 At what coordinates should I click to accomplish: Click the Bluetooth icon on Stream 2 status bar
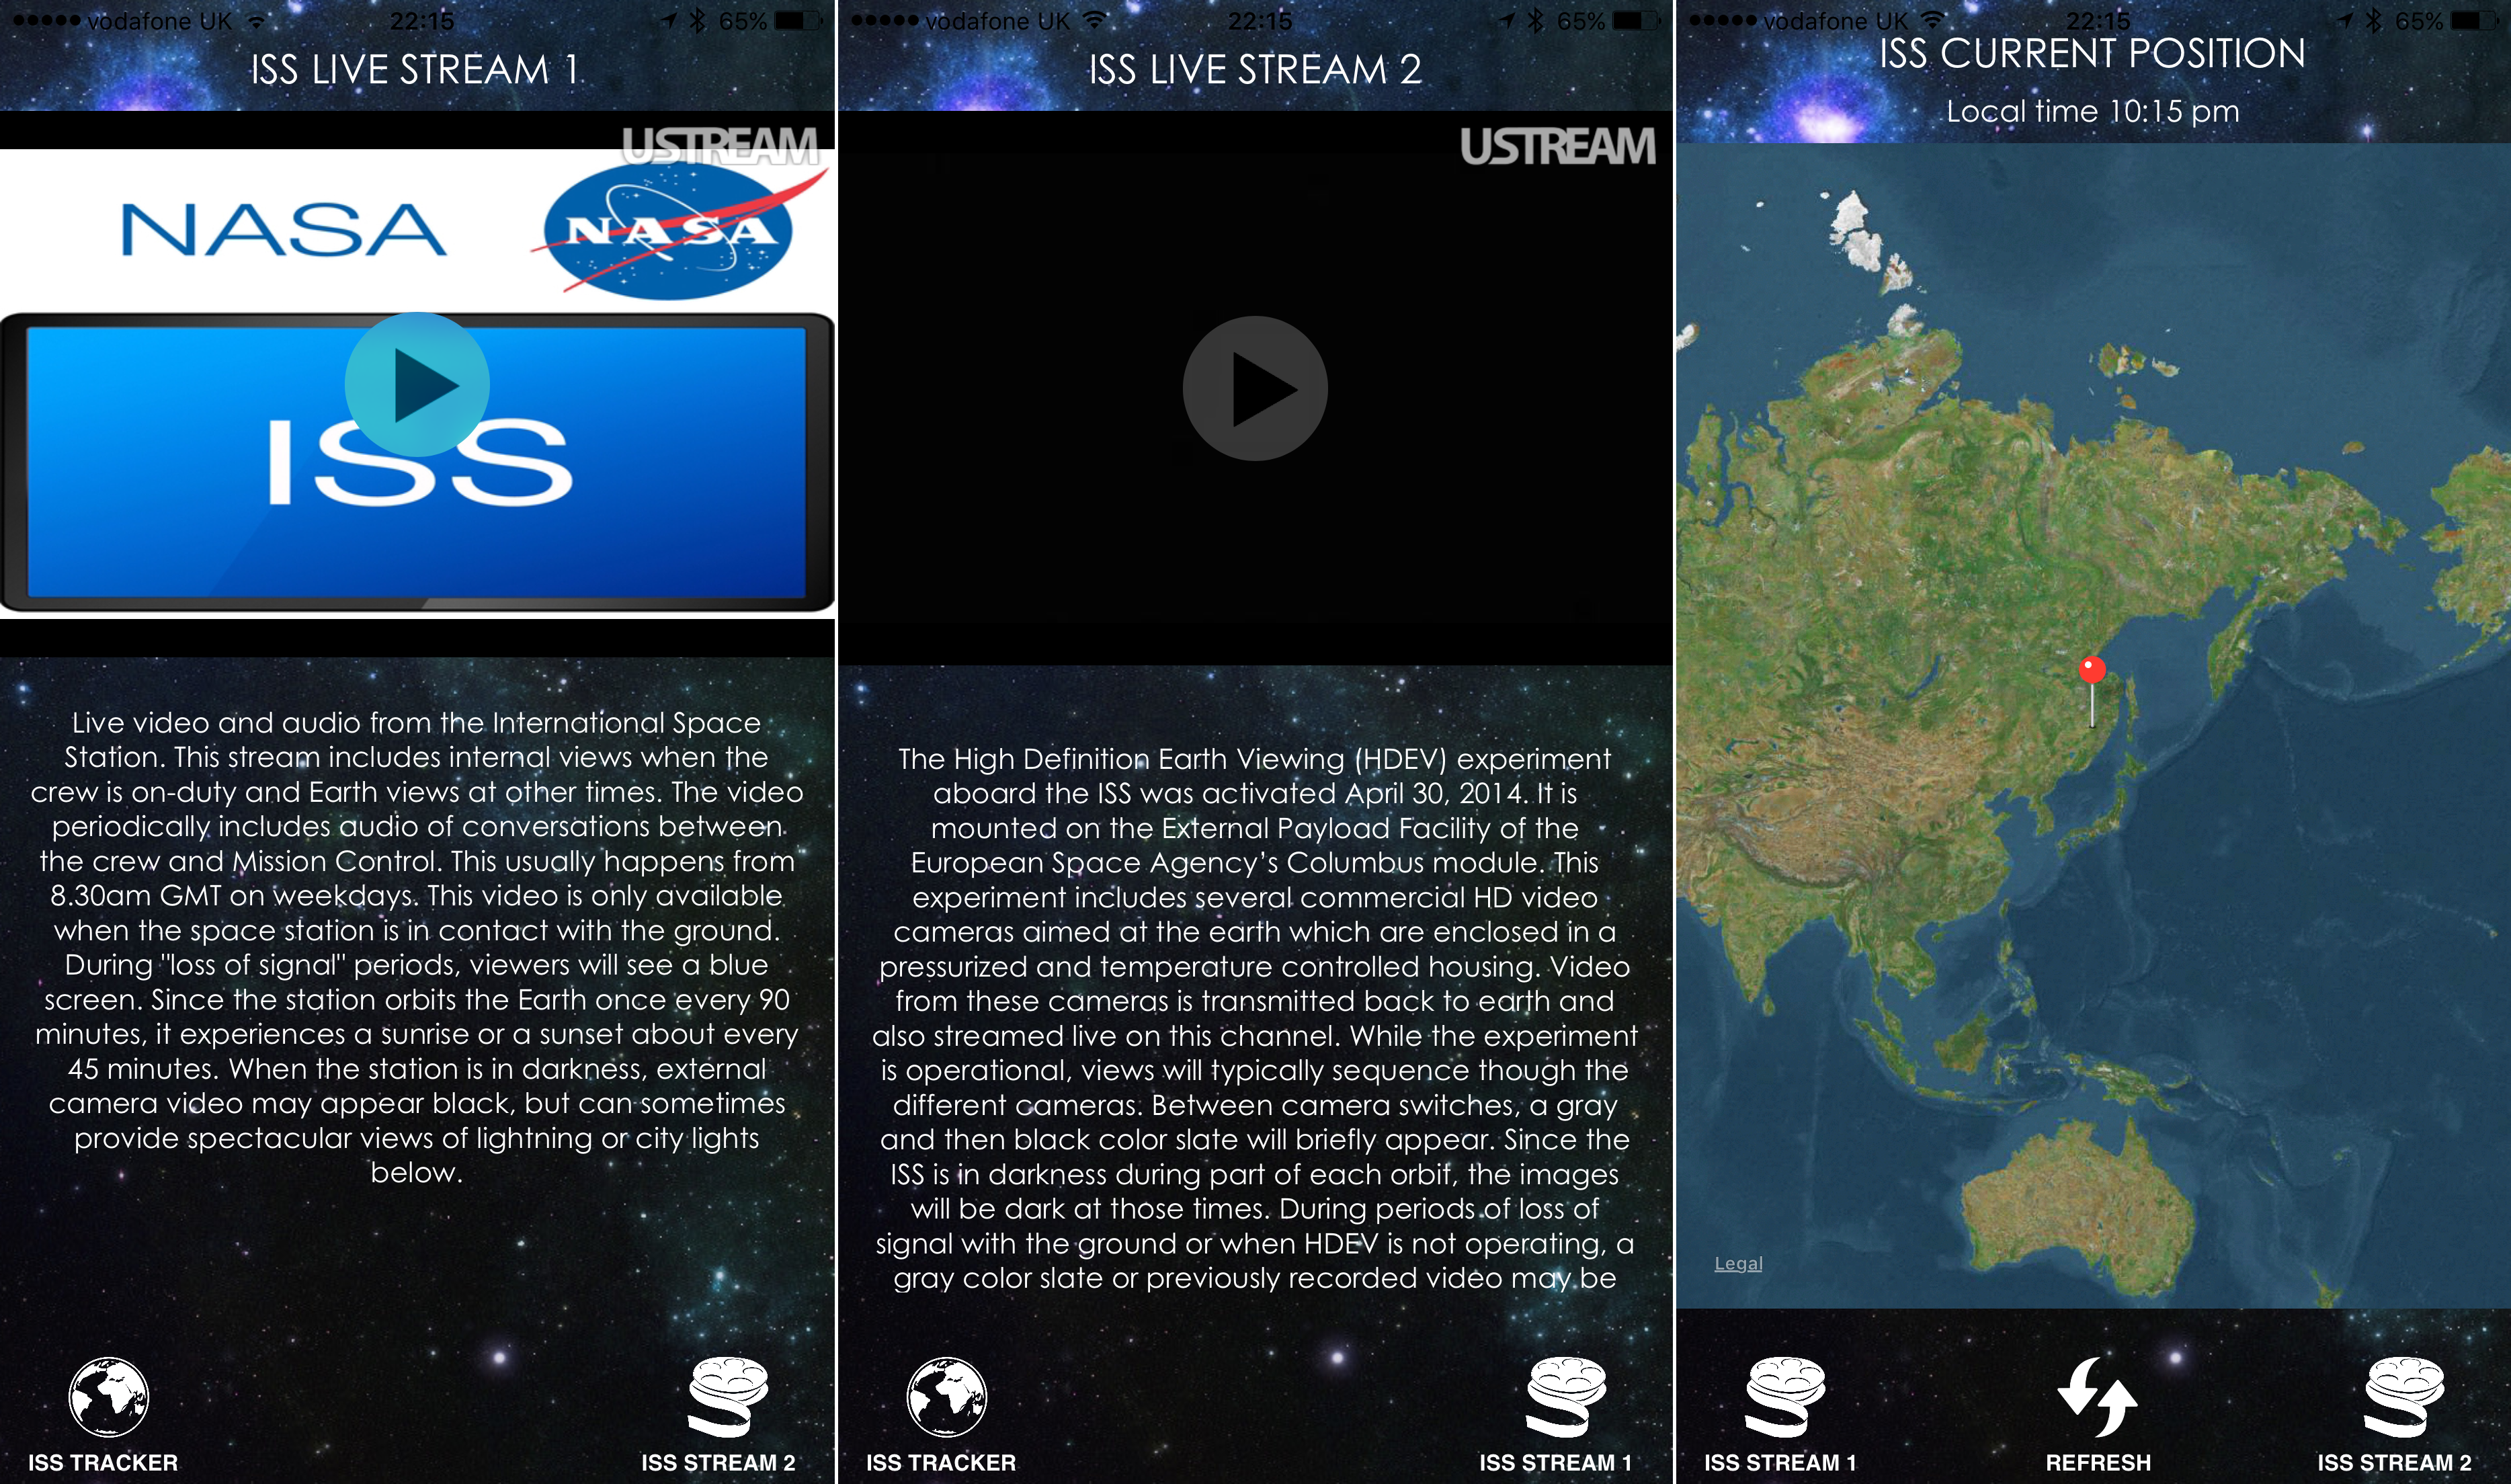(1535, 20)
